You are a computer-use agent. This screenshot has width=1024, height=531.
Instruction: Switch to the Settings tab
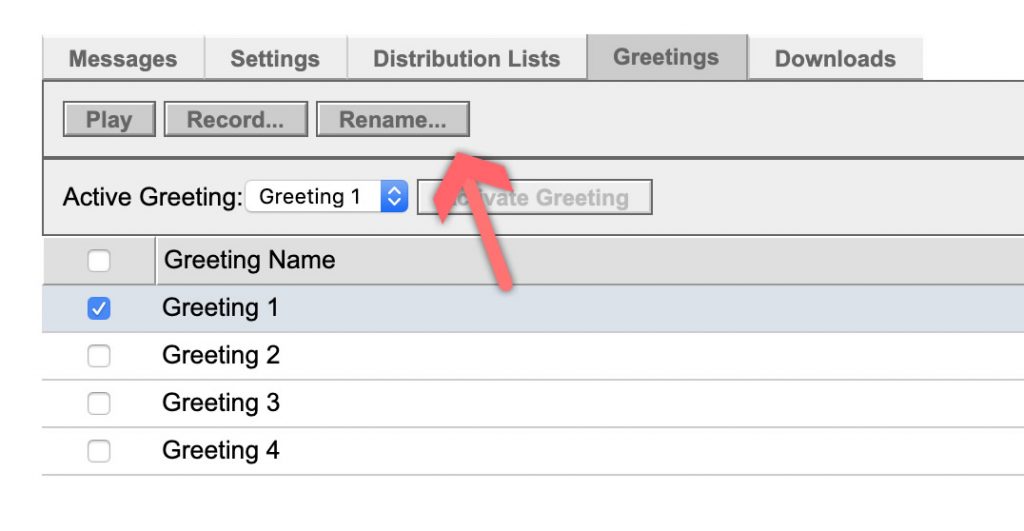[275, 58]
